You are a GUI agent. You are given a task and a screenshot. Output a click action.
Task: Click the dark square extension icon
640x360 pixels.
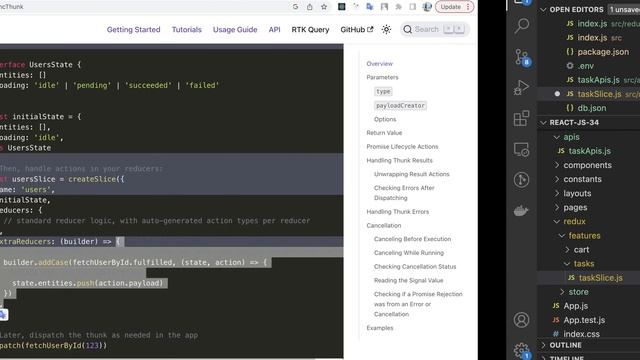click(x=342, y=7)
